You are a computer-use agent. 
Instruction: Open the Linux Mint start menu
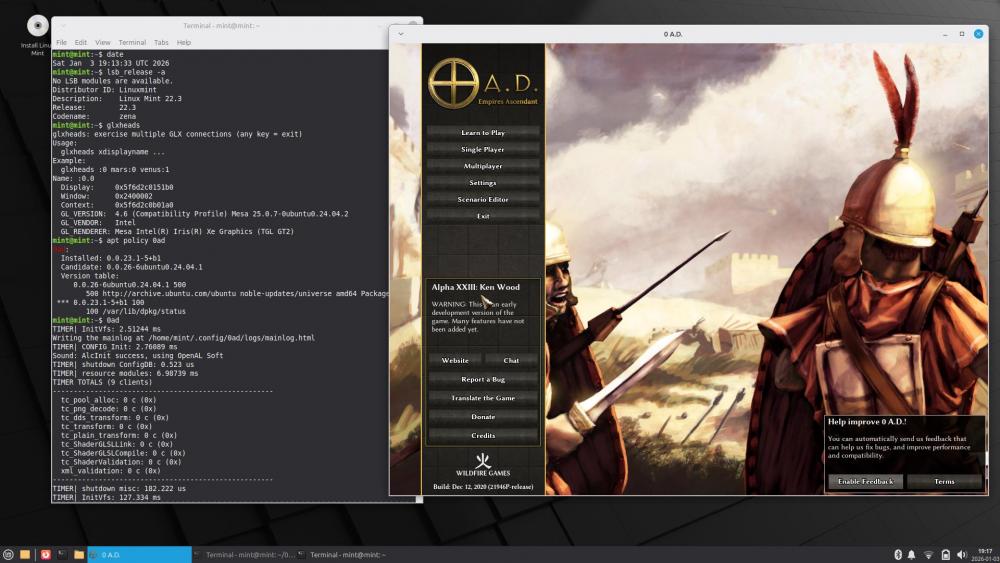[x=9, y=554]
